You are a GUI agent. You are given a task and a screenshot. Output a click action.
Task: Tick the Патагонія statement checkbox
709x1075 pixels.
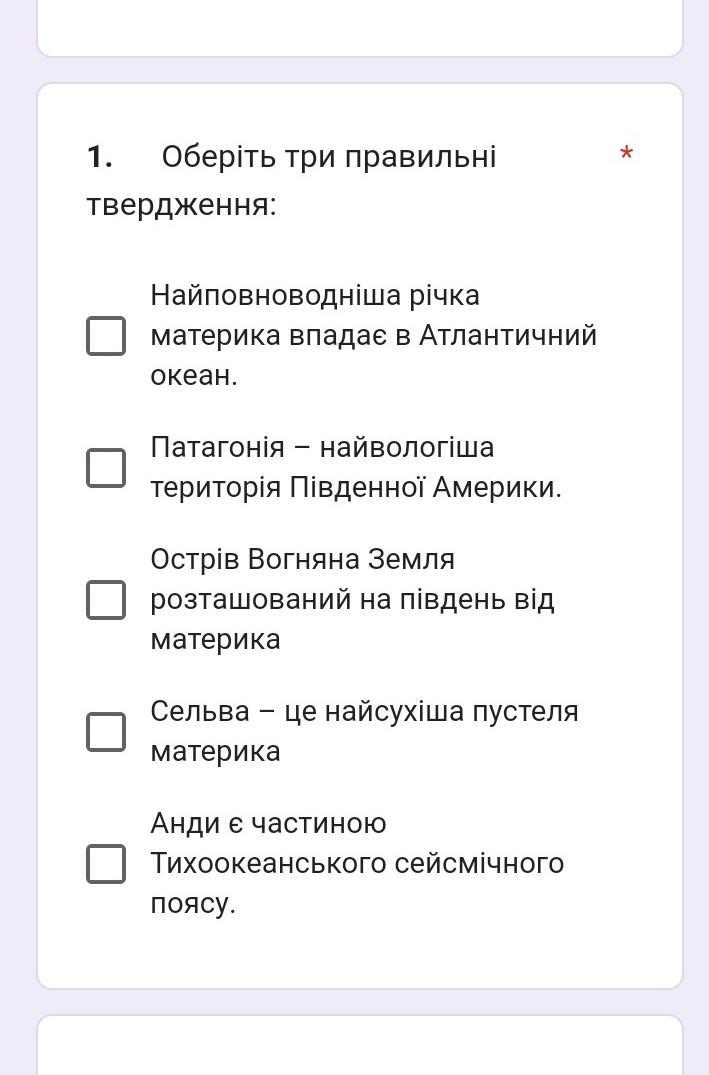pyautogui.click(x=106, y=467)
